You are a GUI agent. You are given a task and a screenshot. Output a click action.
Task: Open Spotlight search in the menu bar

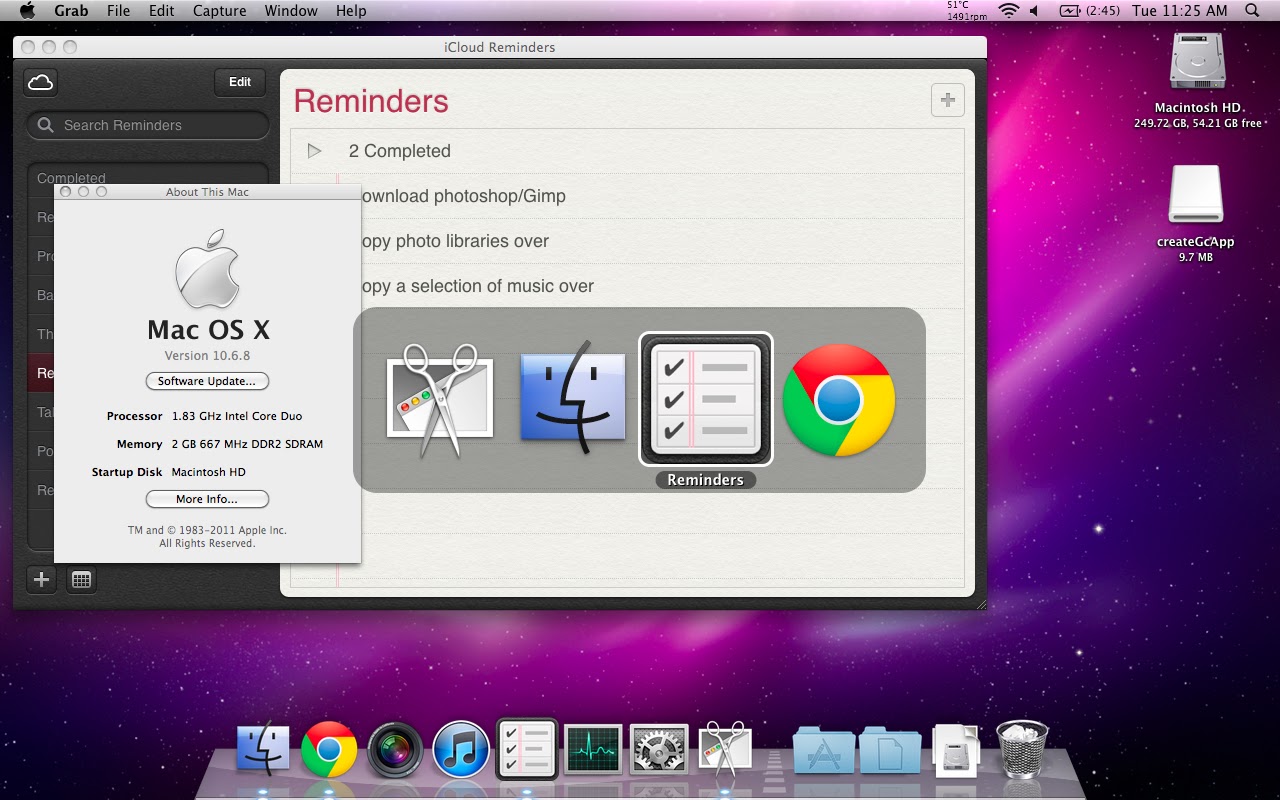pyautogui.click(x=1252, y=11)
